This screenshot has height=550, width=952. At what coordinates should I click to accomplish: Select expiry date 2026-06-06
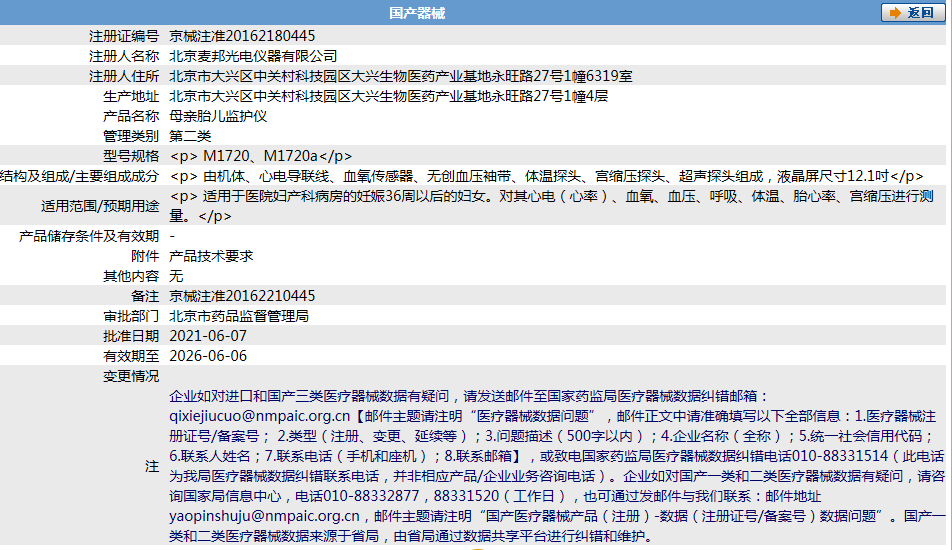208,356
